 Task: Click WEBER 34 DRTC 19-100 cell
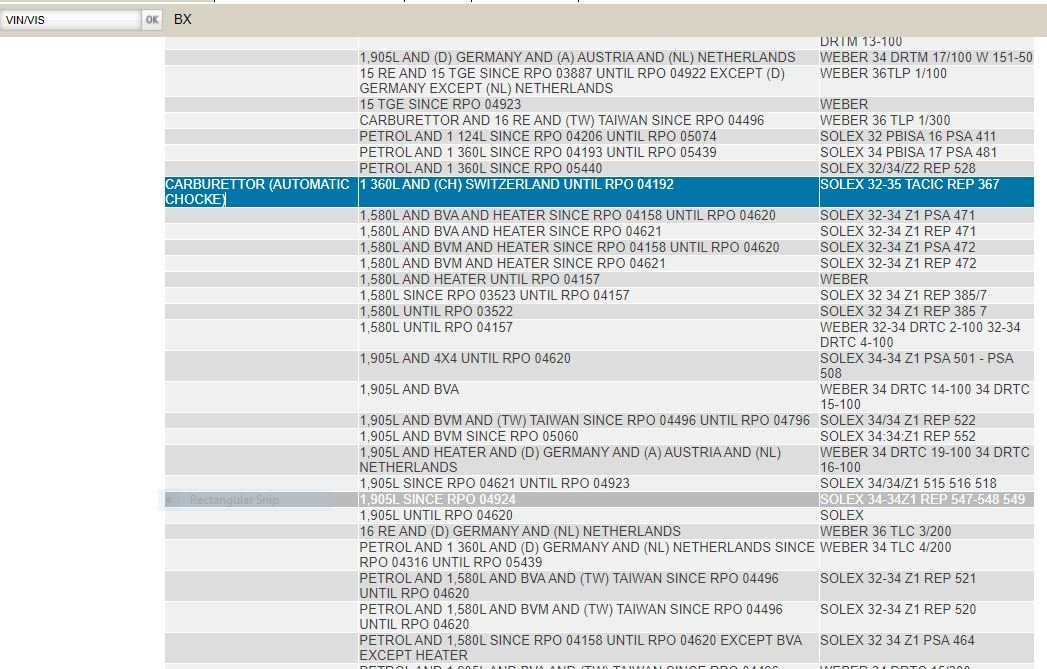click(x=926, y=459)
